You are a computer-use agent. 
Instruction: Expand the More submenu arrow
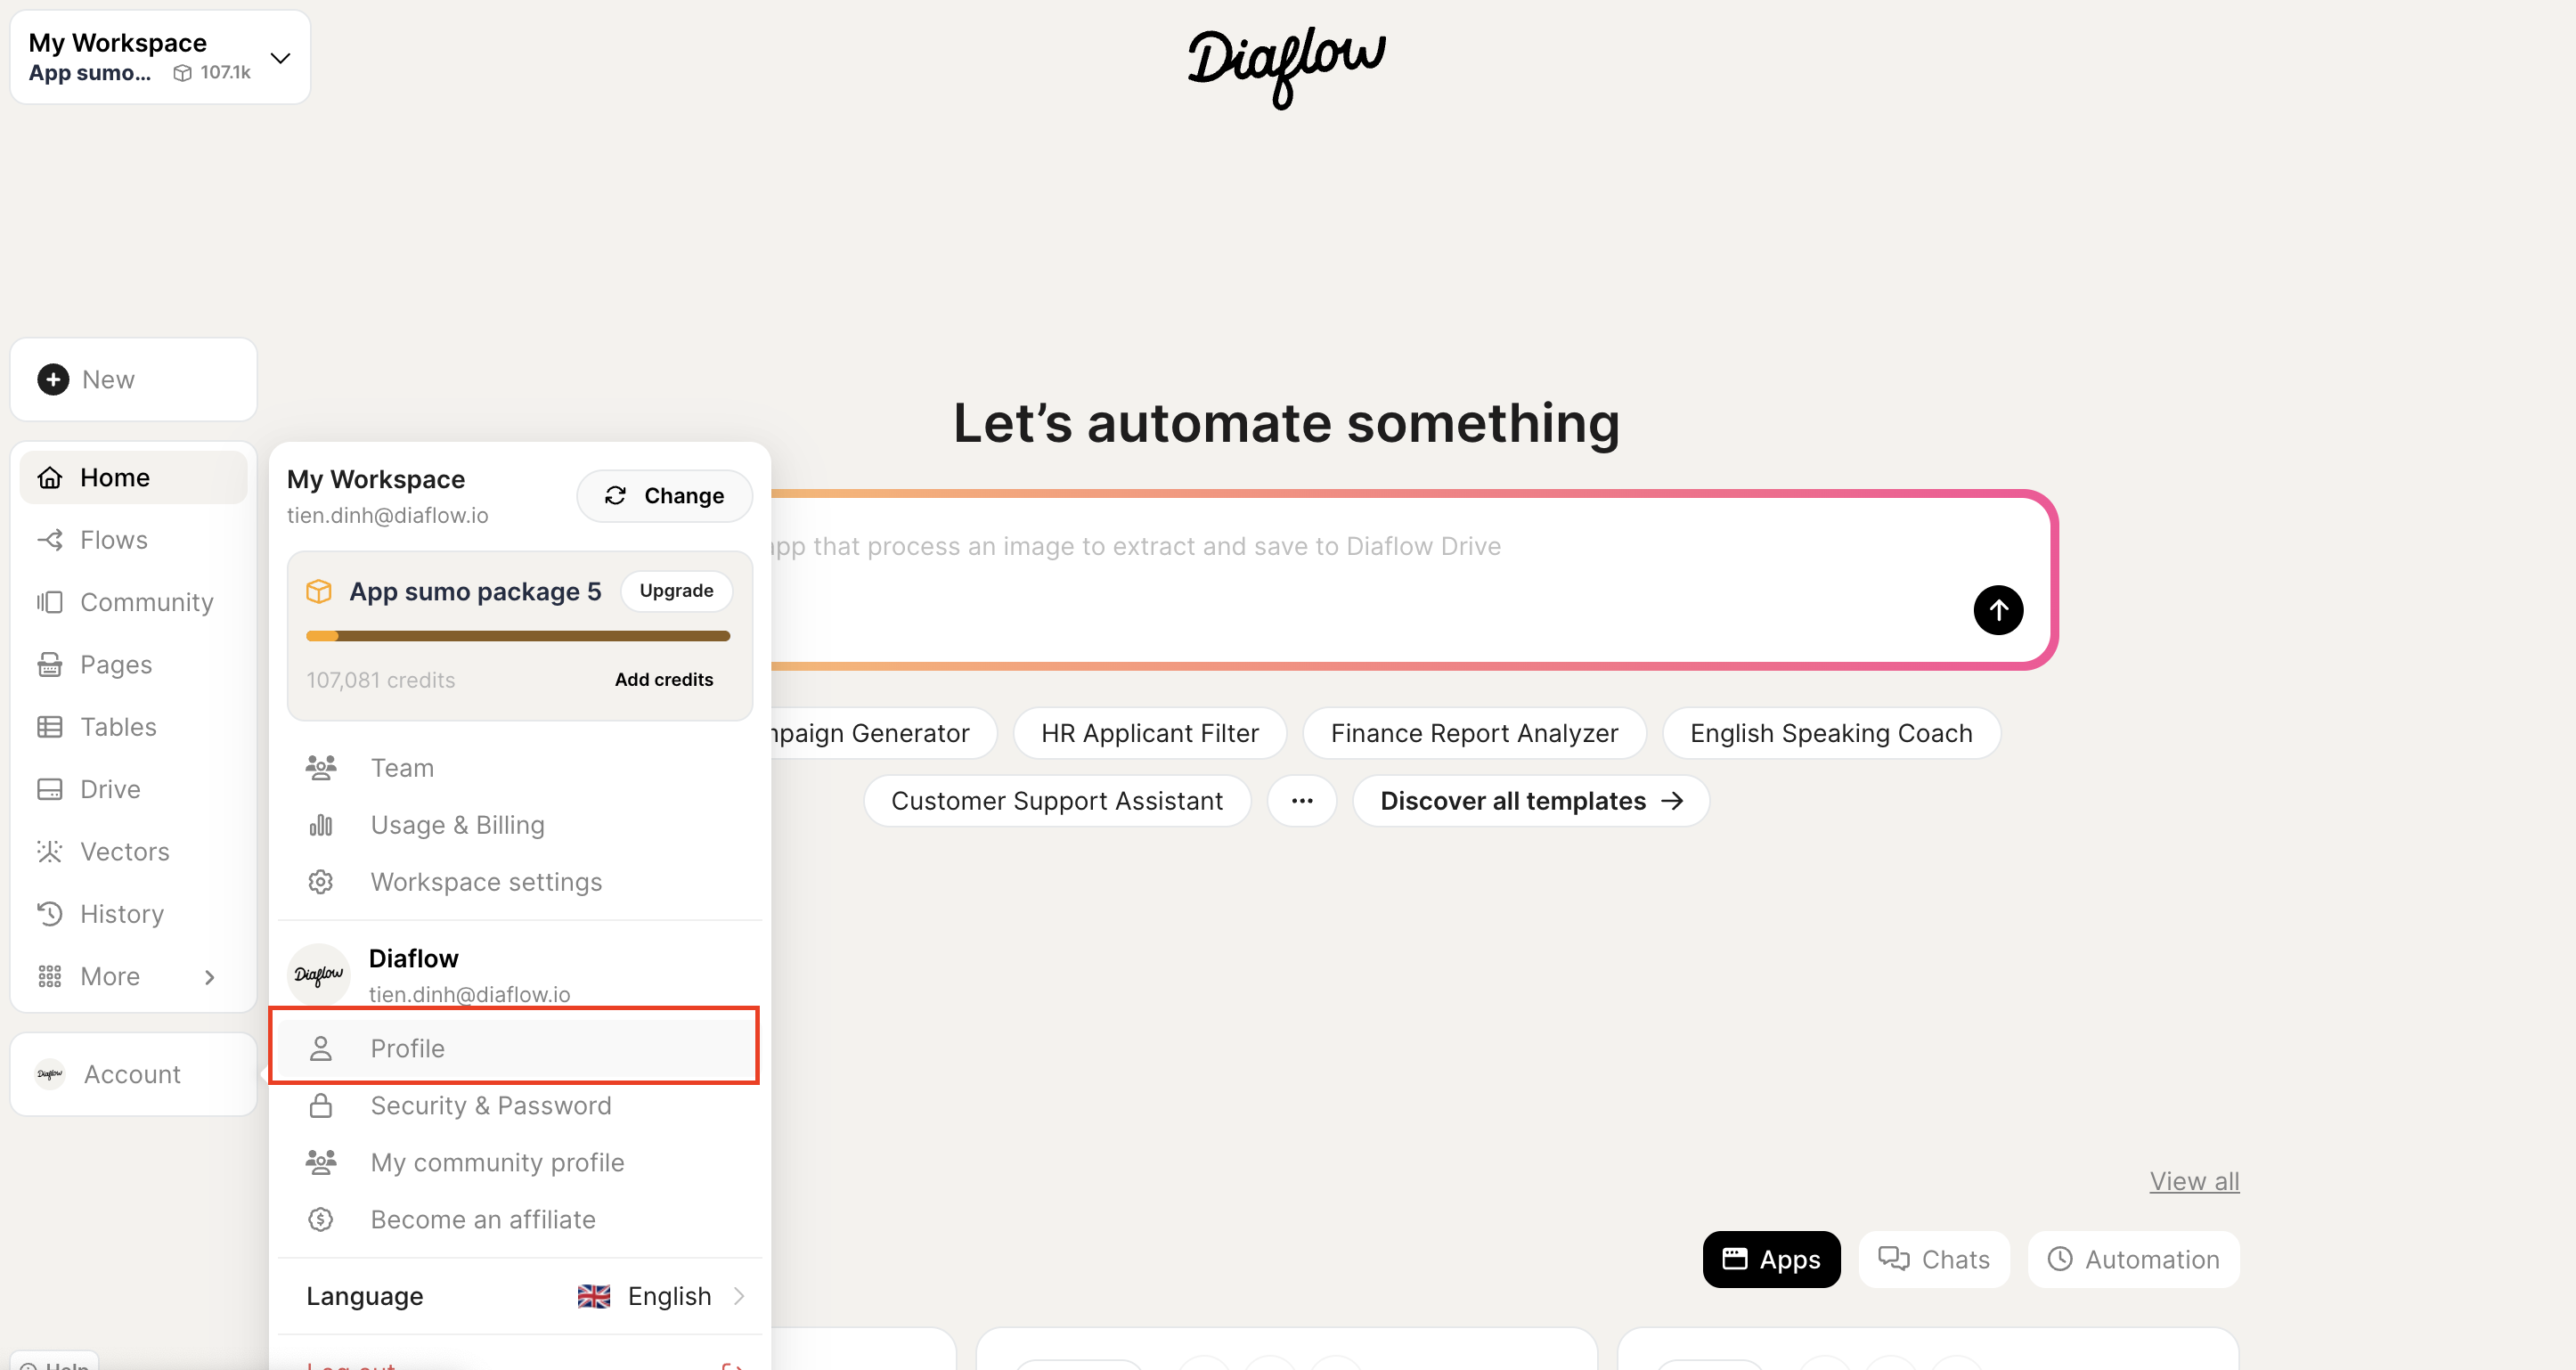click(209, 977)
